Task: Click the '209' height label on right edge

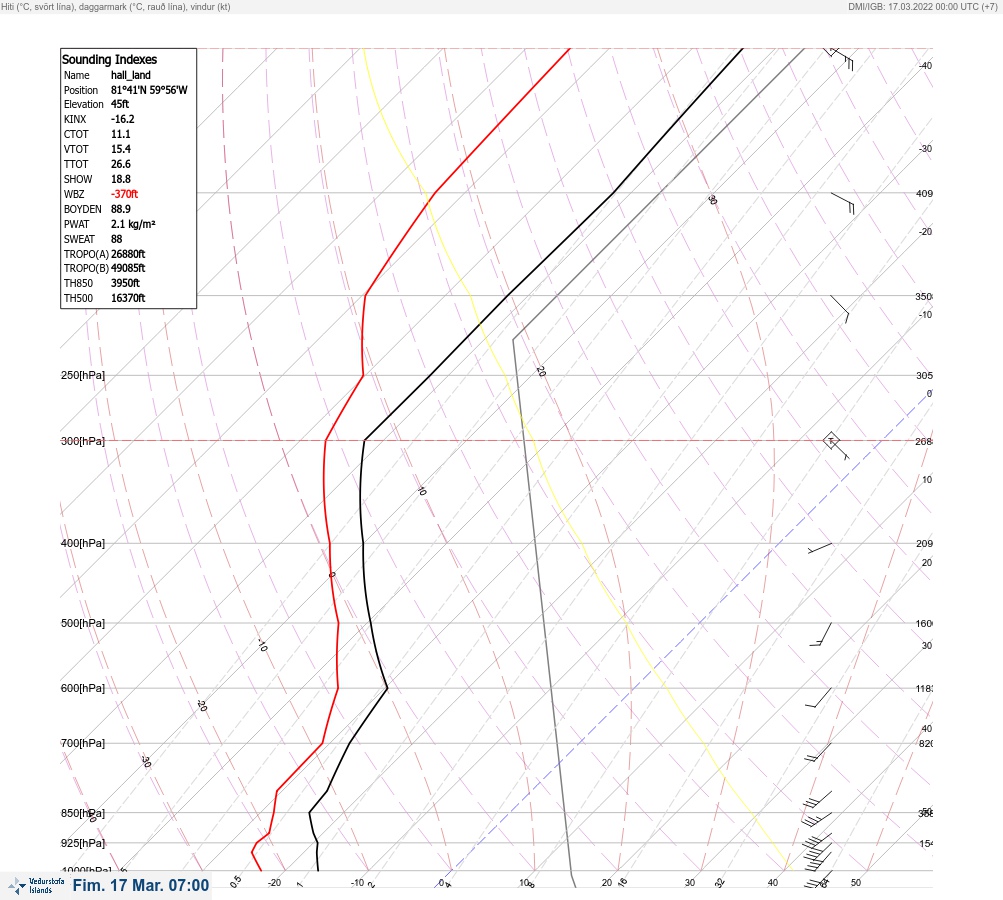Action: pos(924,544)
